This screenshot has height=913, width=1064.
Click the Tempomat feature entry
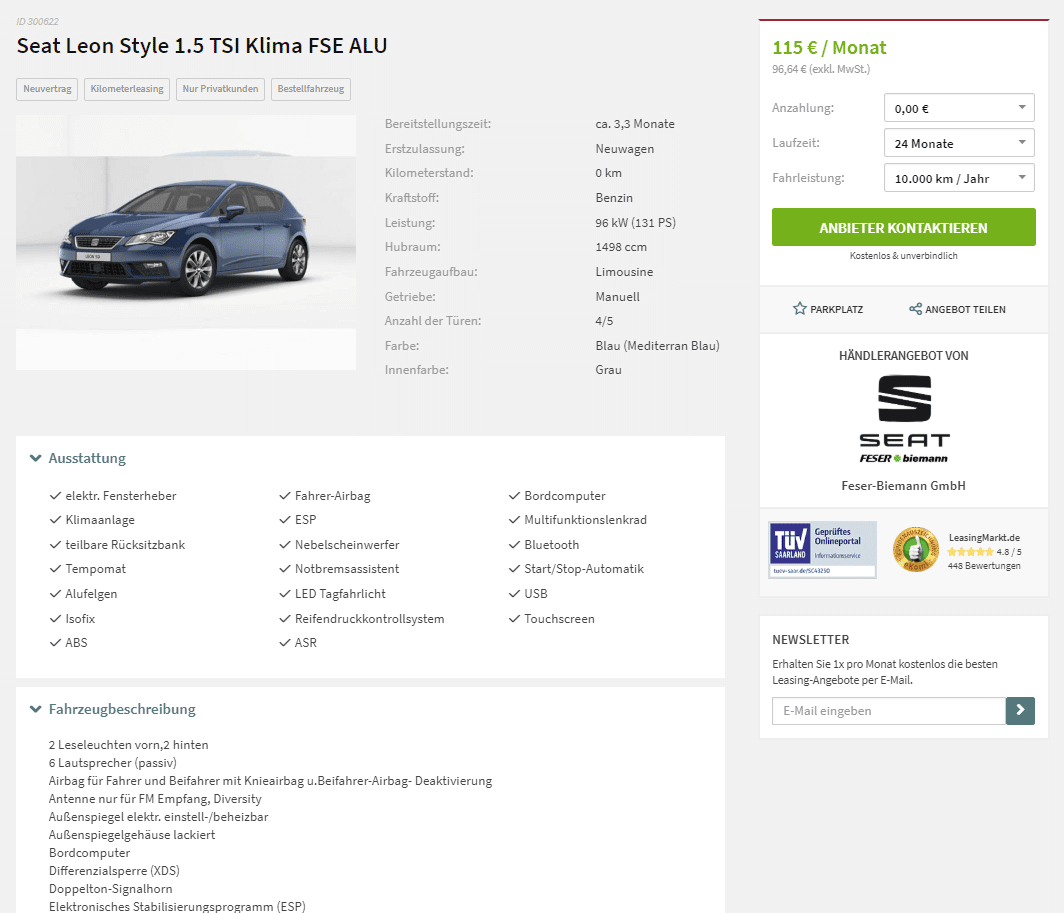(x=96, y=569)
